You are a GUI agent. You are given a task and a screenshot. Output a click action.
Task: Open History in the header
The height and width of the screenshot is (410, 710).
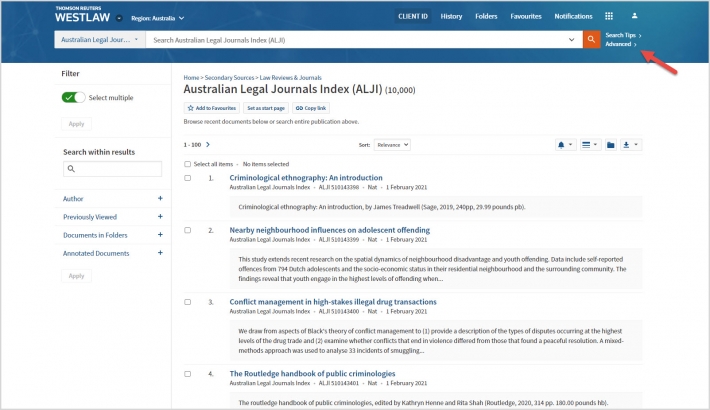(451, 16)
